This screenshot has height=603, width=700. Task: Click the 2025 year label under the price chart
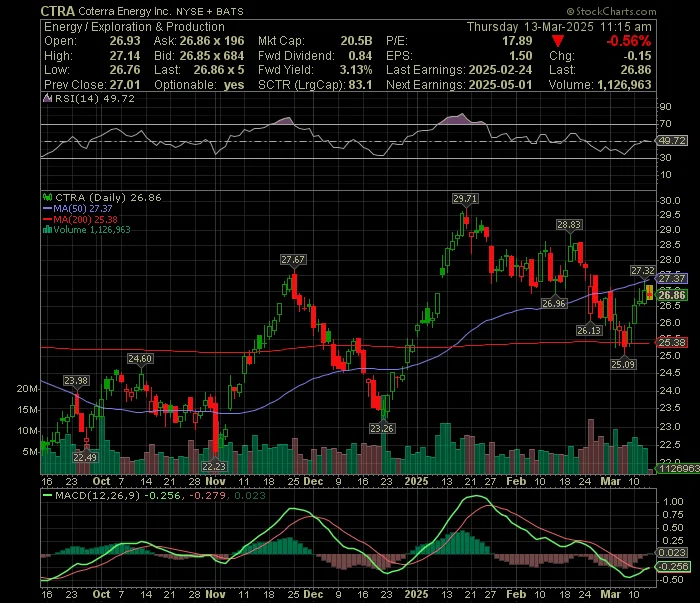(417, 481)
